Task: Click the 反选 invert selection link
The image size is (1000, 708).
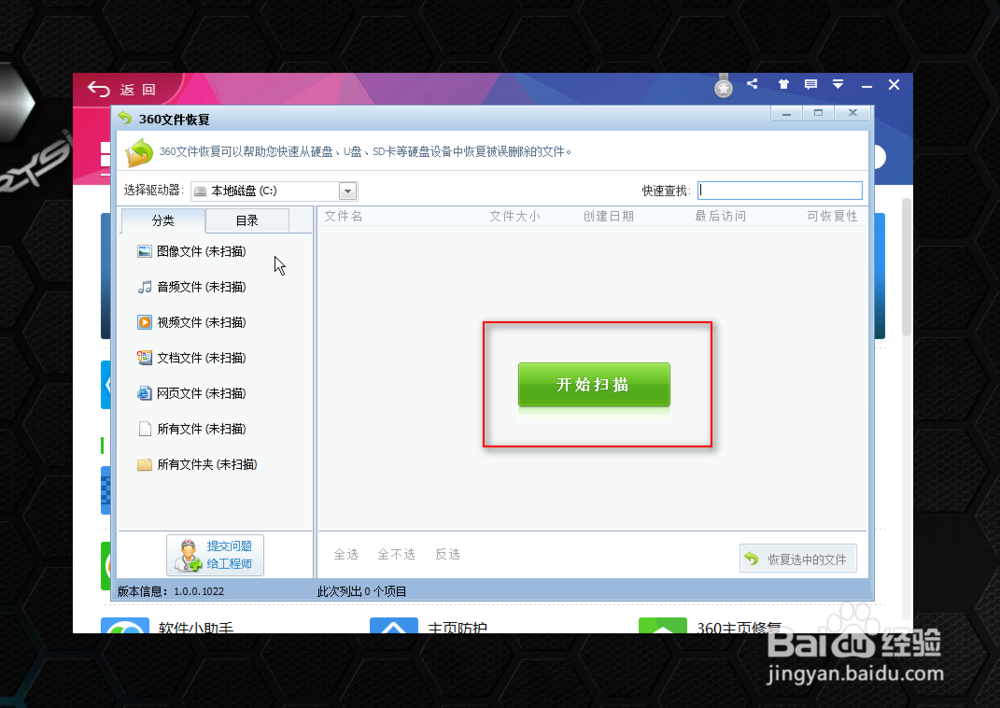Action: click(x=447, y=553)
